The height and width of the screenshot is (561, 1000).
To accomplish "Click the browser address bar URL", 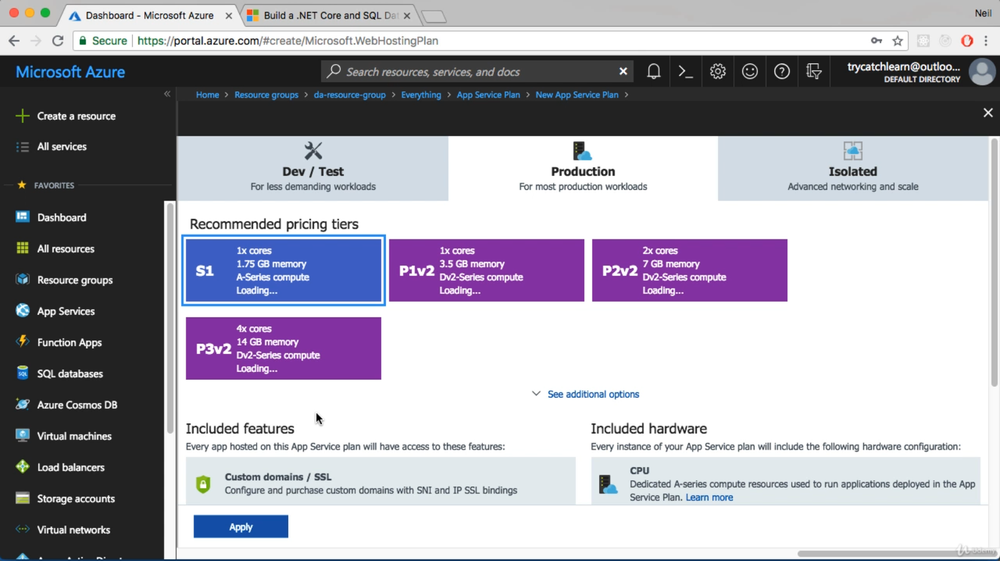I will pyautogui.click(x=288, y=41).
